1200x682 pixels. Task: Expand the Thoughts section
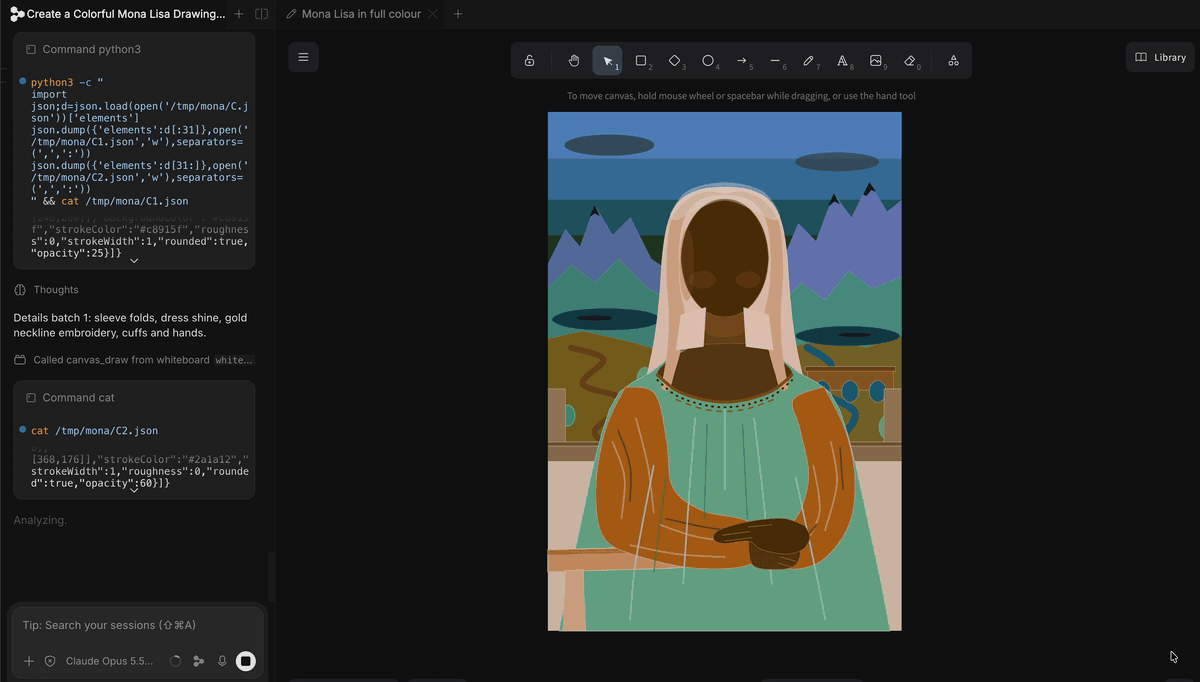click(x=46, y=290)
